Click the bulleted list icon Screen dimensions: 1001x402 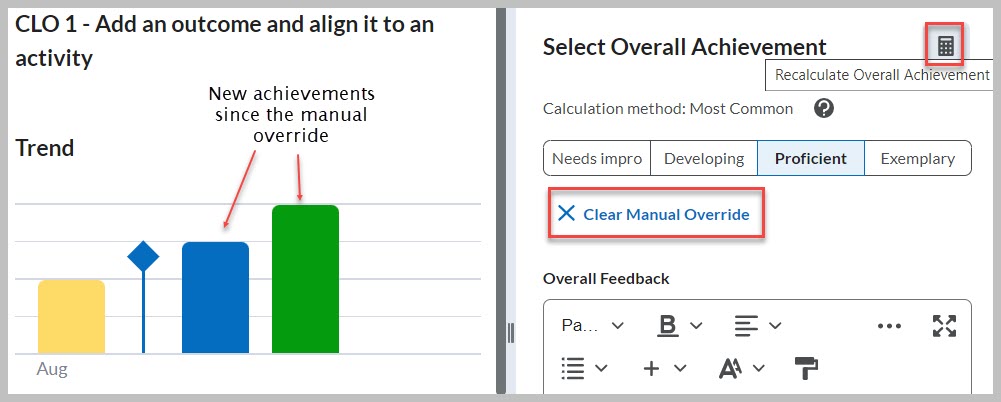(x=573, y=368)
